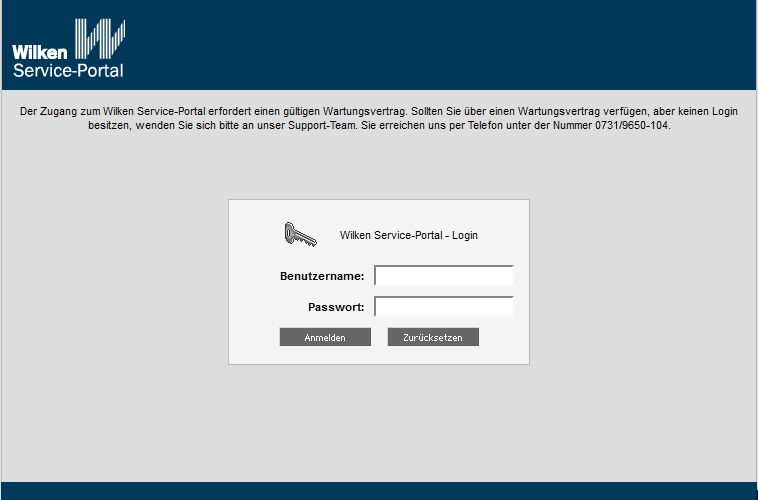Click the "Passwort:" label
Image resolution: width=758 pixels, height=500 pixels.
[x=335, y=307]
